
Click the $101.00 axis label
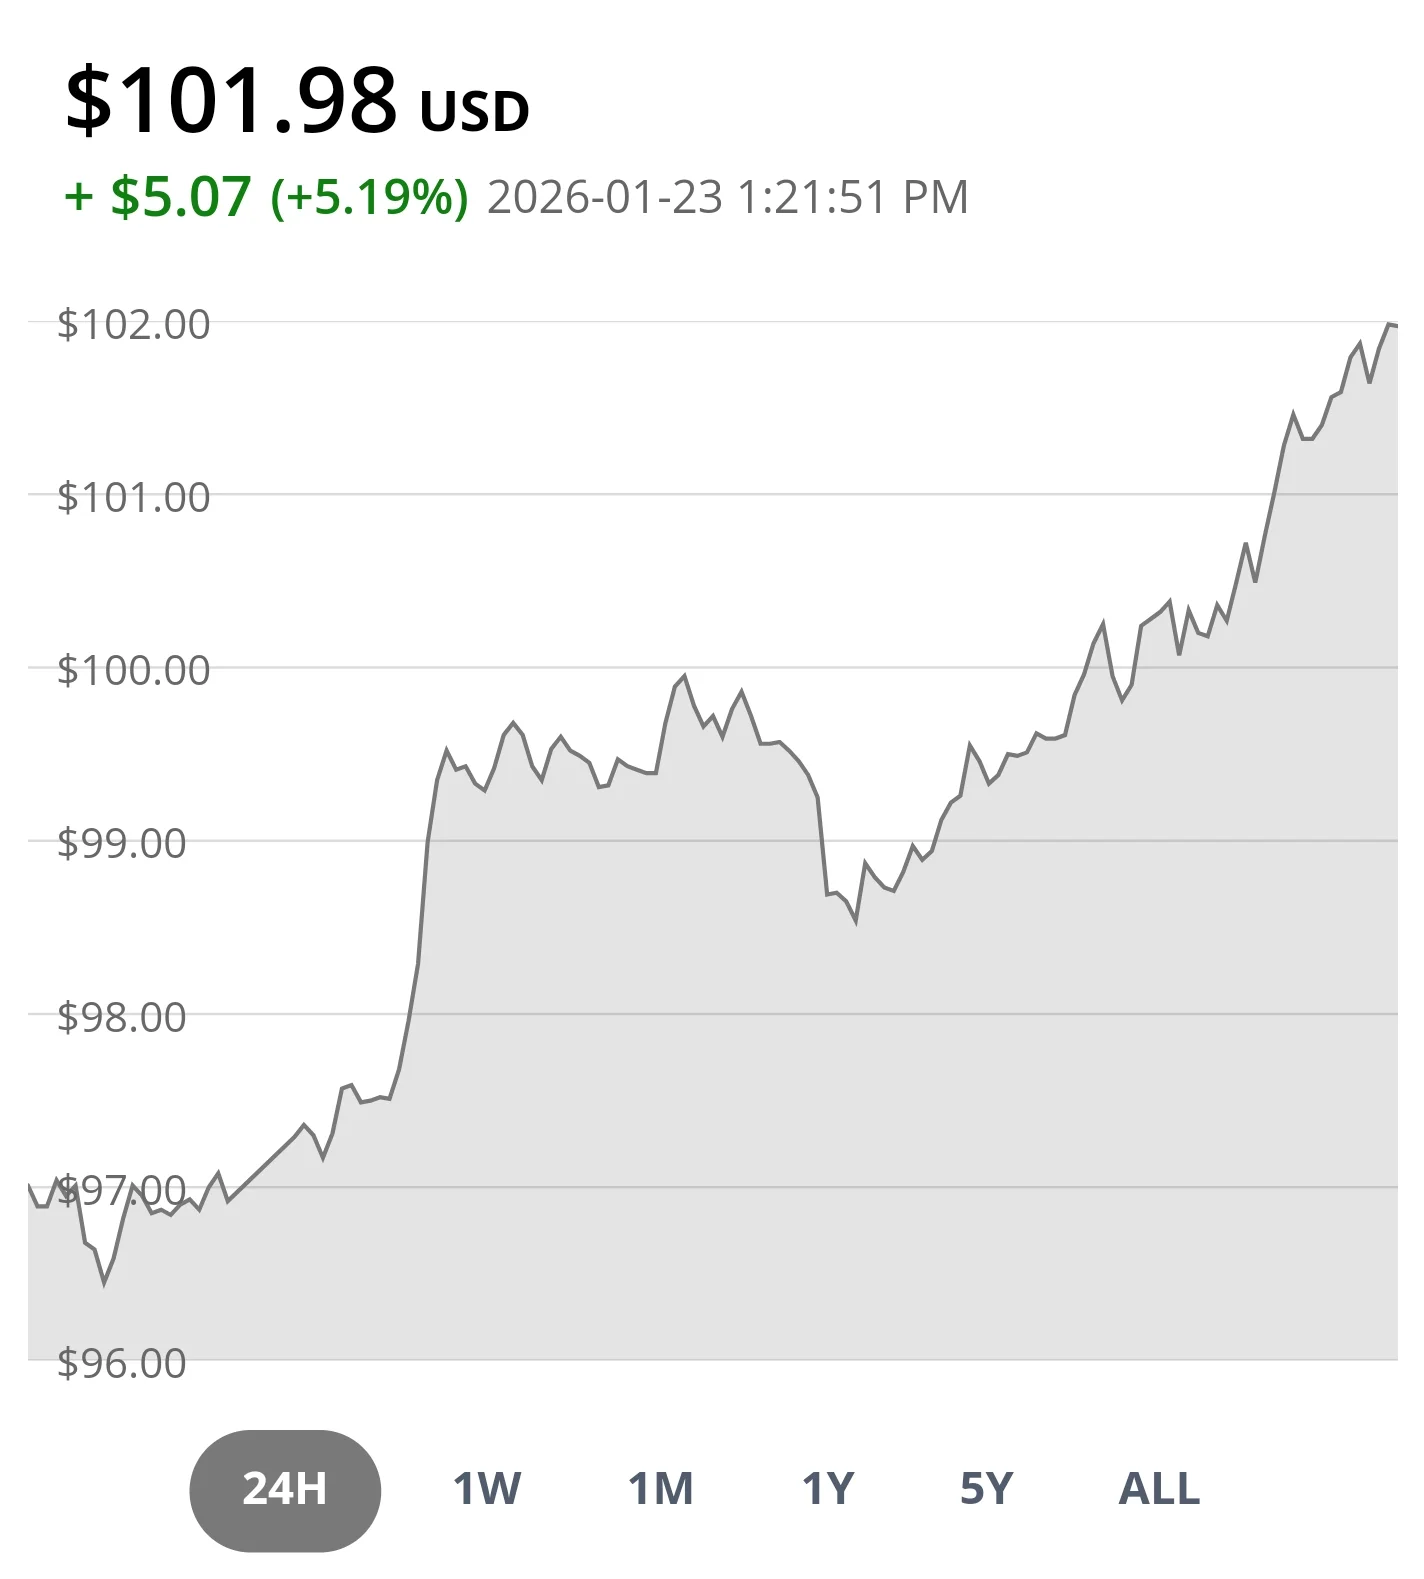[134, 497]
